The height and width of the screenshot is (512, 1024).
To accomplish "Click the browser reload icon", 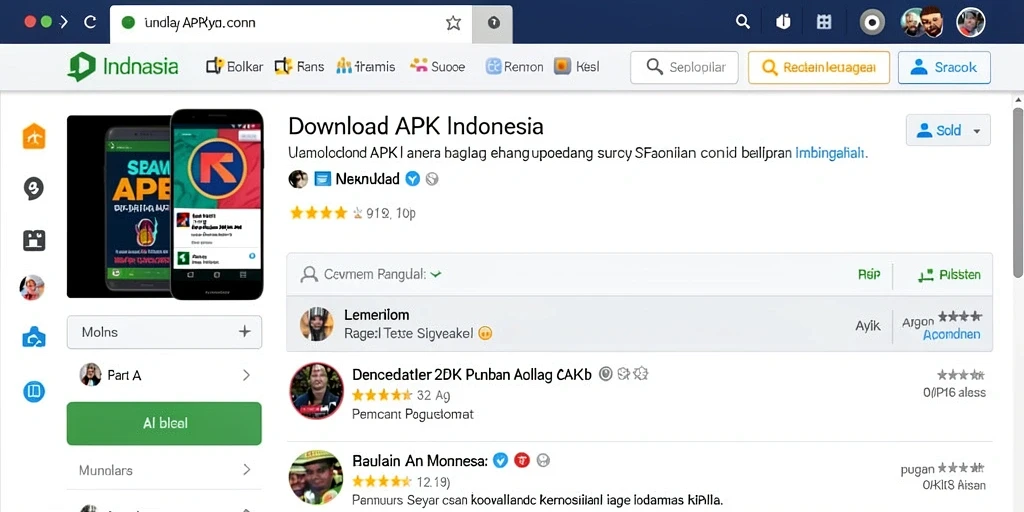I will pos(90,22).
